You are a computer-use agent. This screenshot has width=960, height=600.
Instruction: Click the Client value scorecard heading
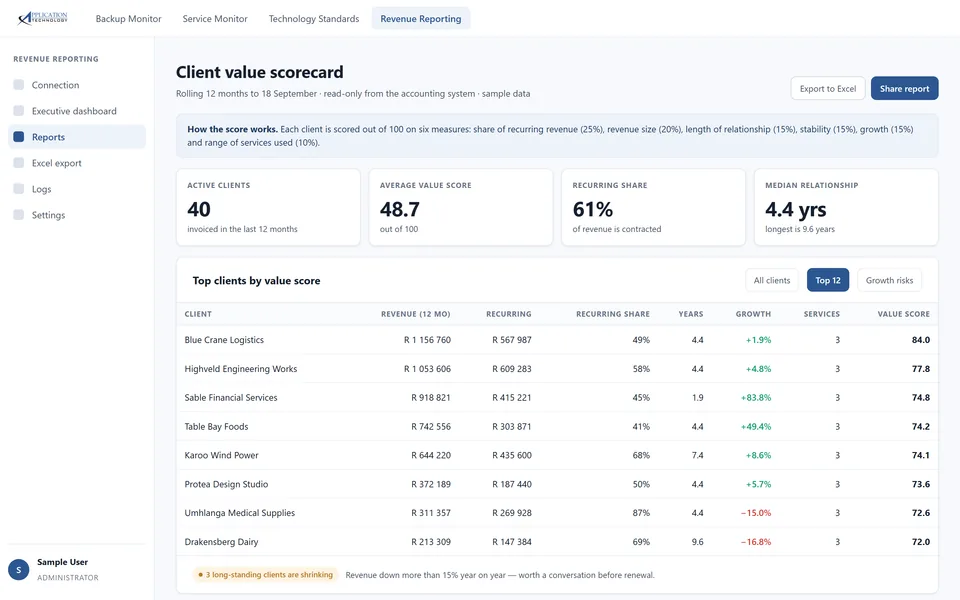click(x=260, y=72)
